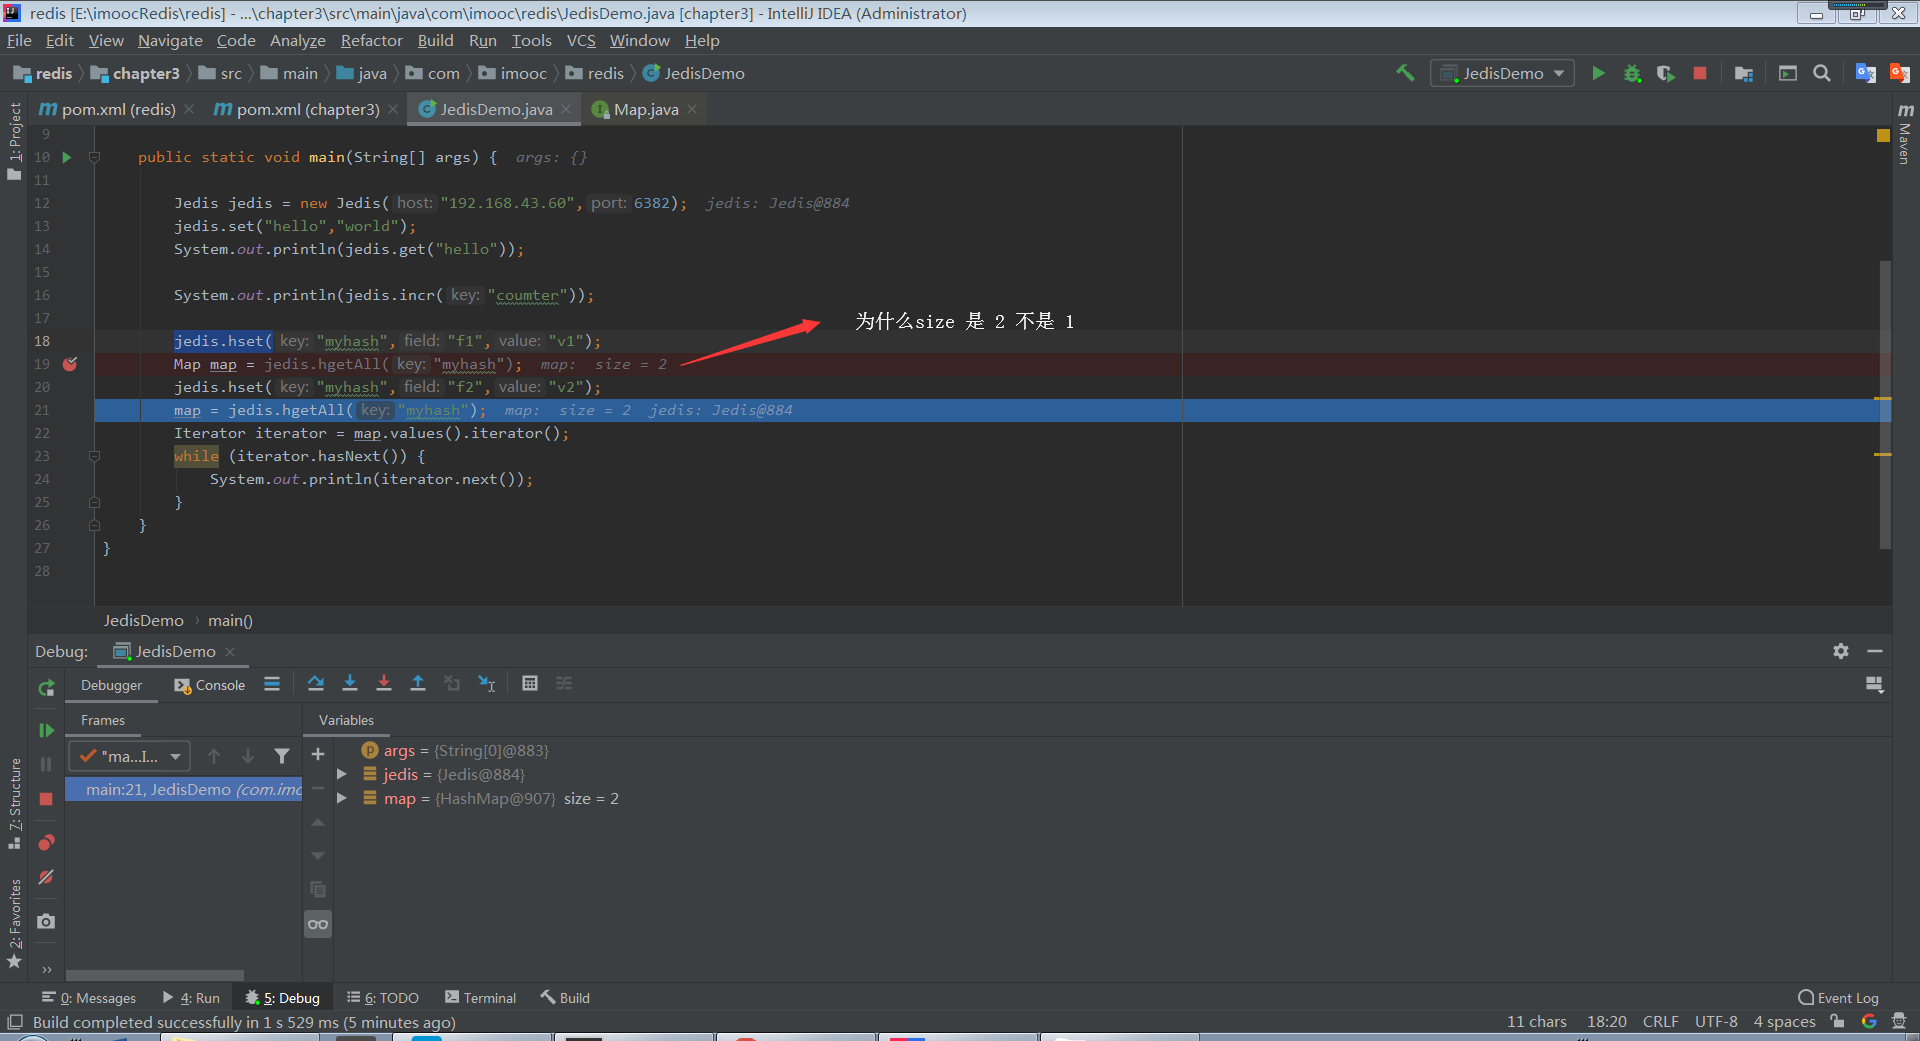Image resolution: width=1920 pixels, height=1041 pixels.
Task: Click the filter frames funnel icon
Action: point(282,756)
